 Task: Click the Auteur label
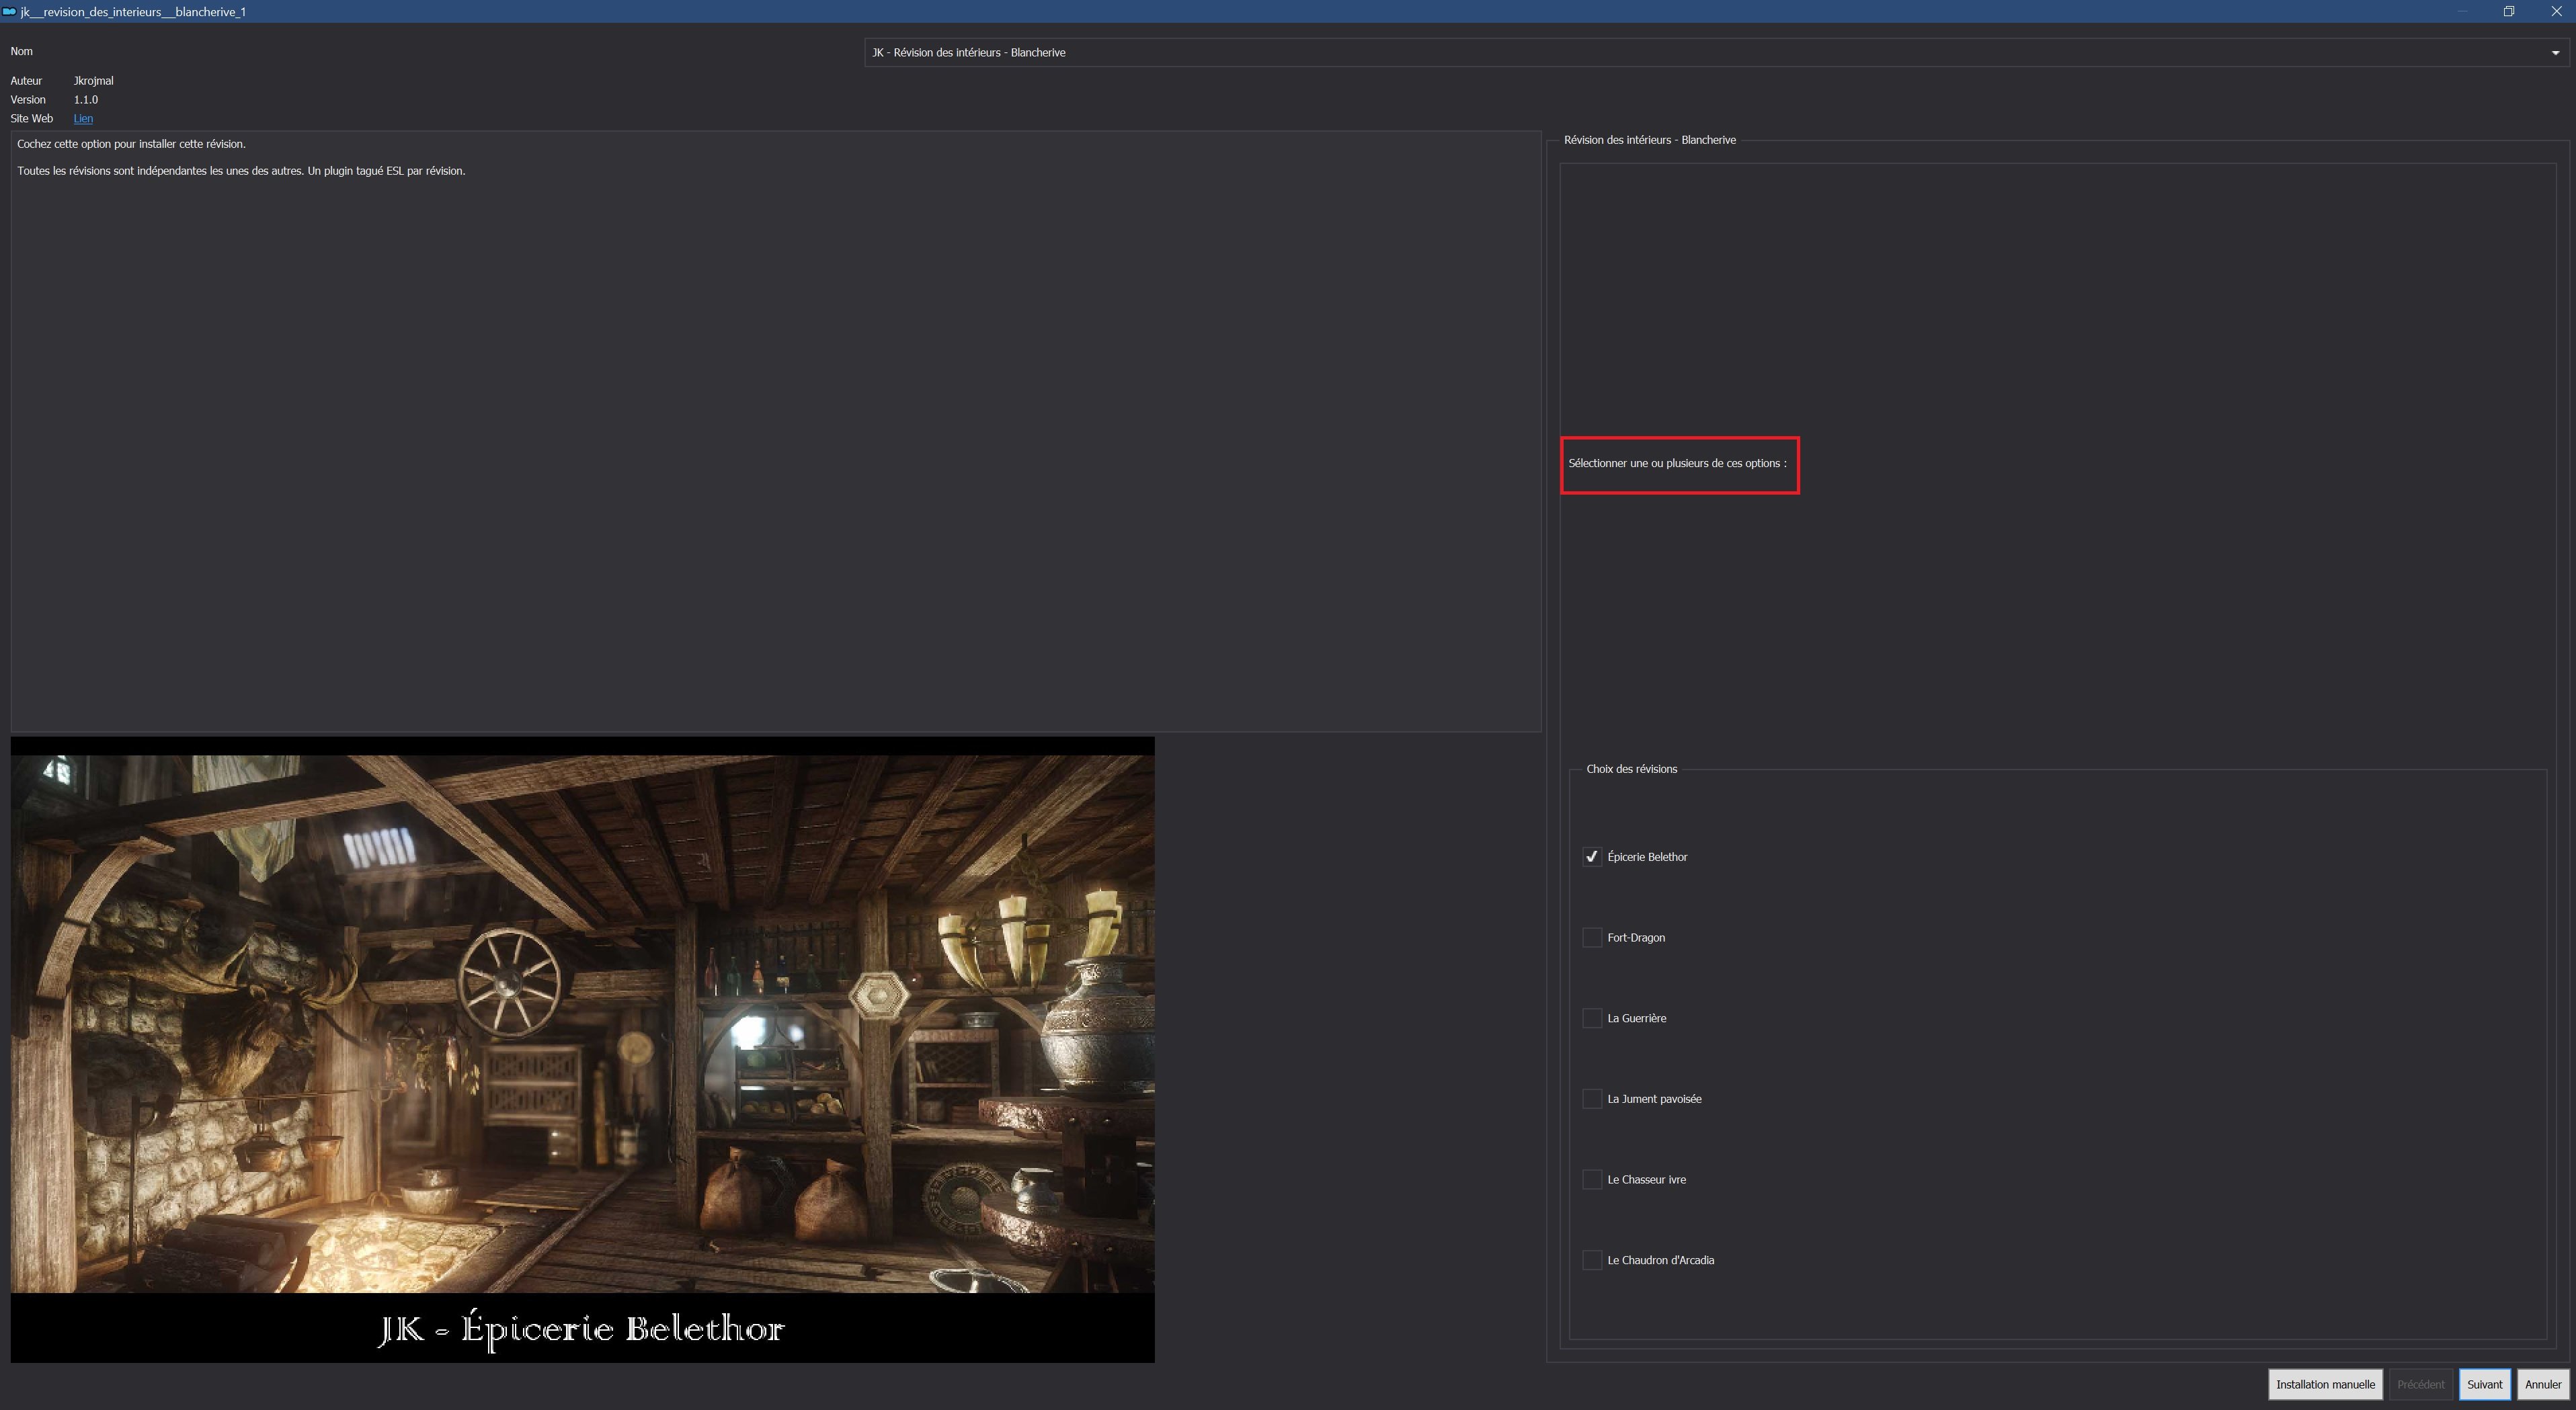26,80
